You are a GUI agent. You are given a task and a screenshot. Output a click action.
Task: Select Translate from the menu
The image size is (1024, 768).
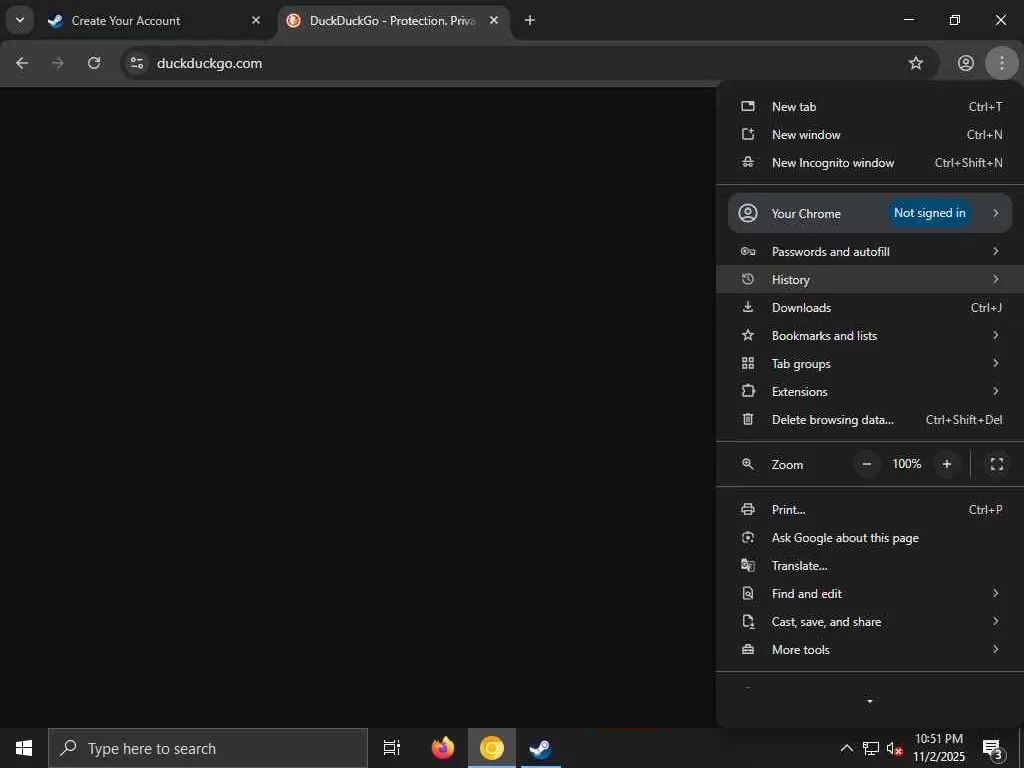871,566
